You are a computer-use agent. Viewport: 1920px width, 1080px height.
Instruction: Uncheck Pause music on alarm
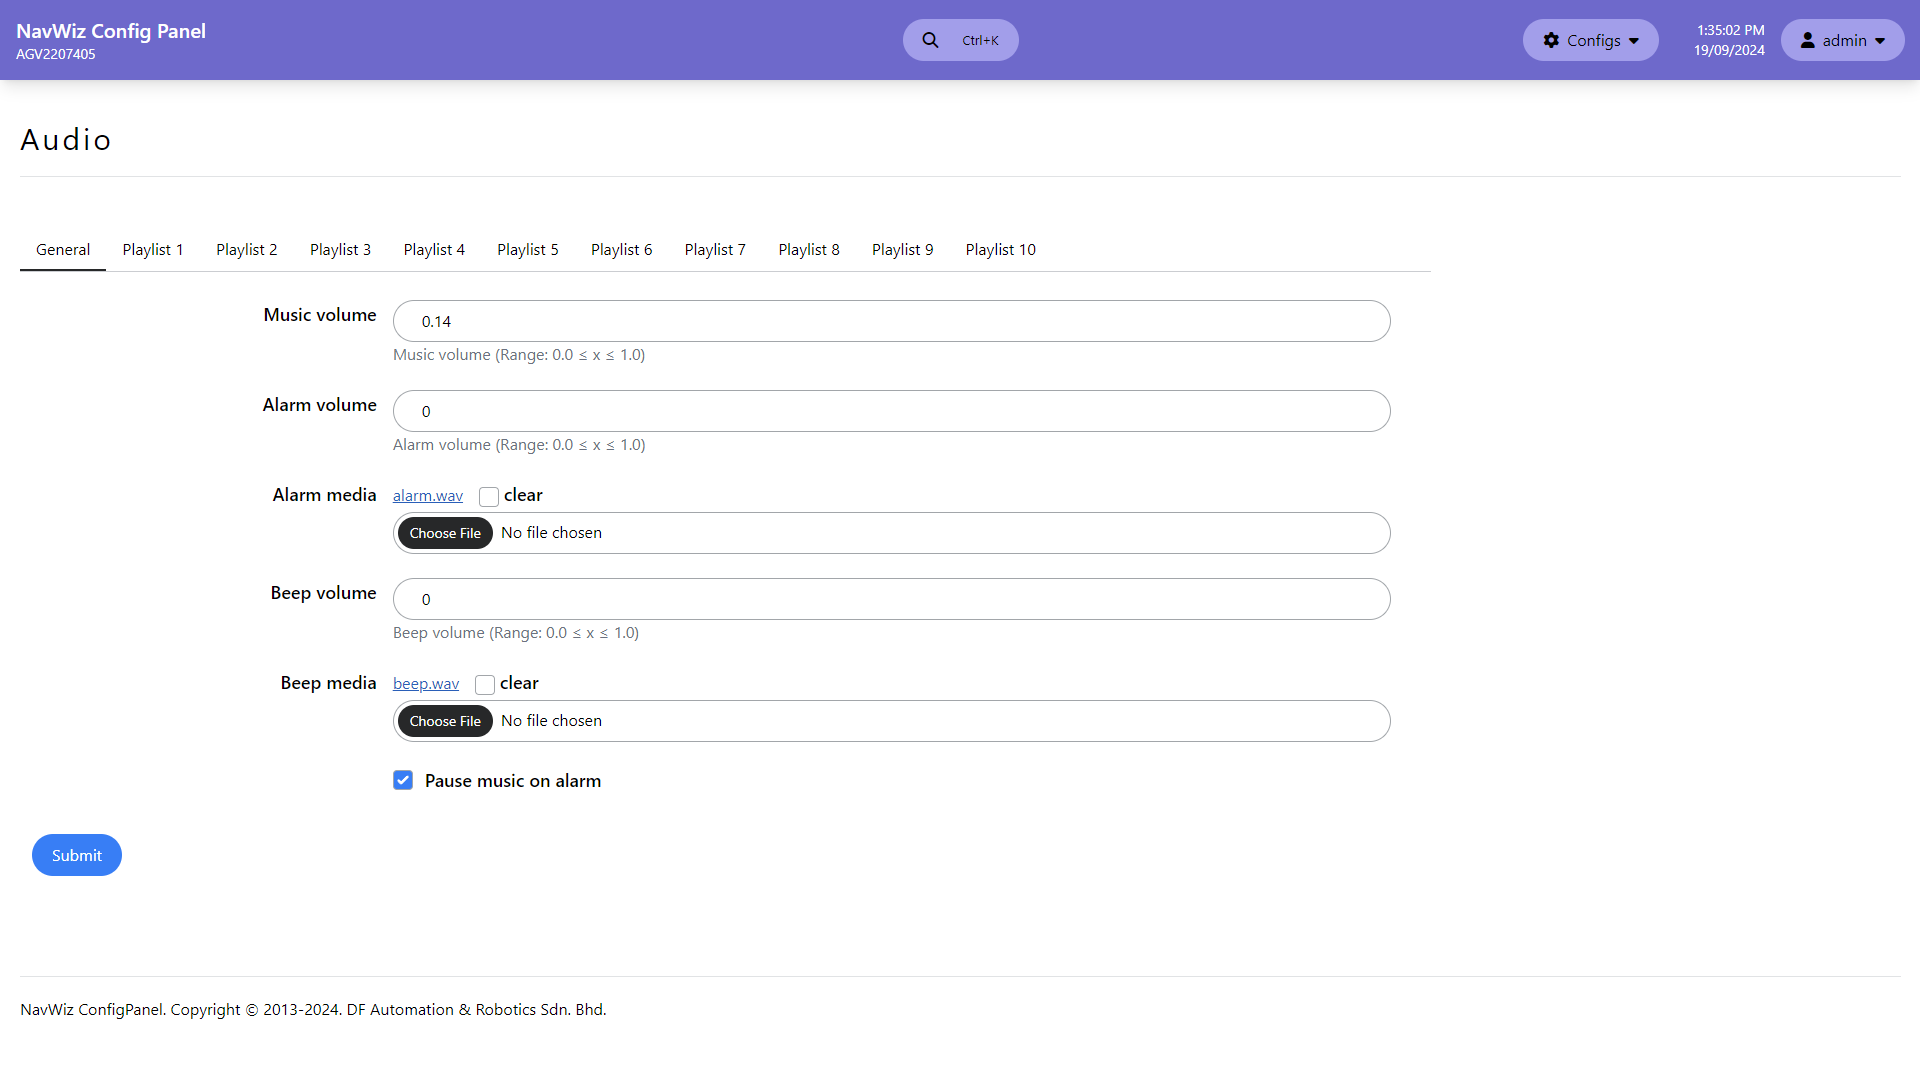(x=403, y=780)
